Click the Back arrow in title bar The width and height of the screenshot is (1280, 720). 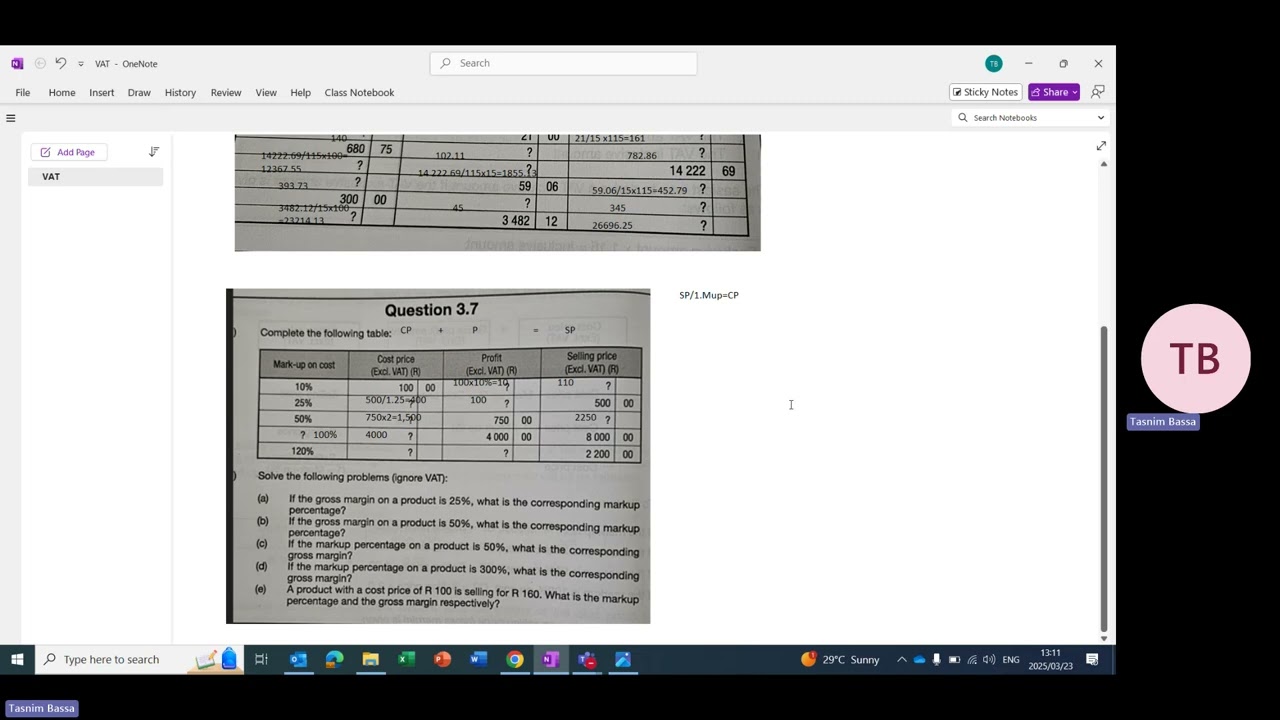click(x=40, y=63)
